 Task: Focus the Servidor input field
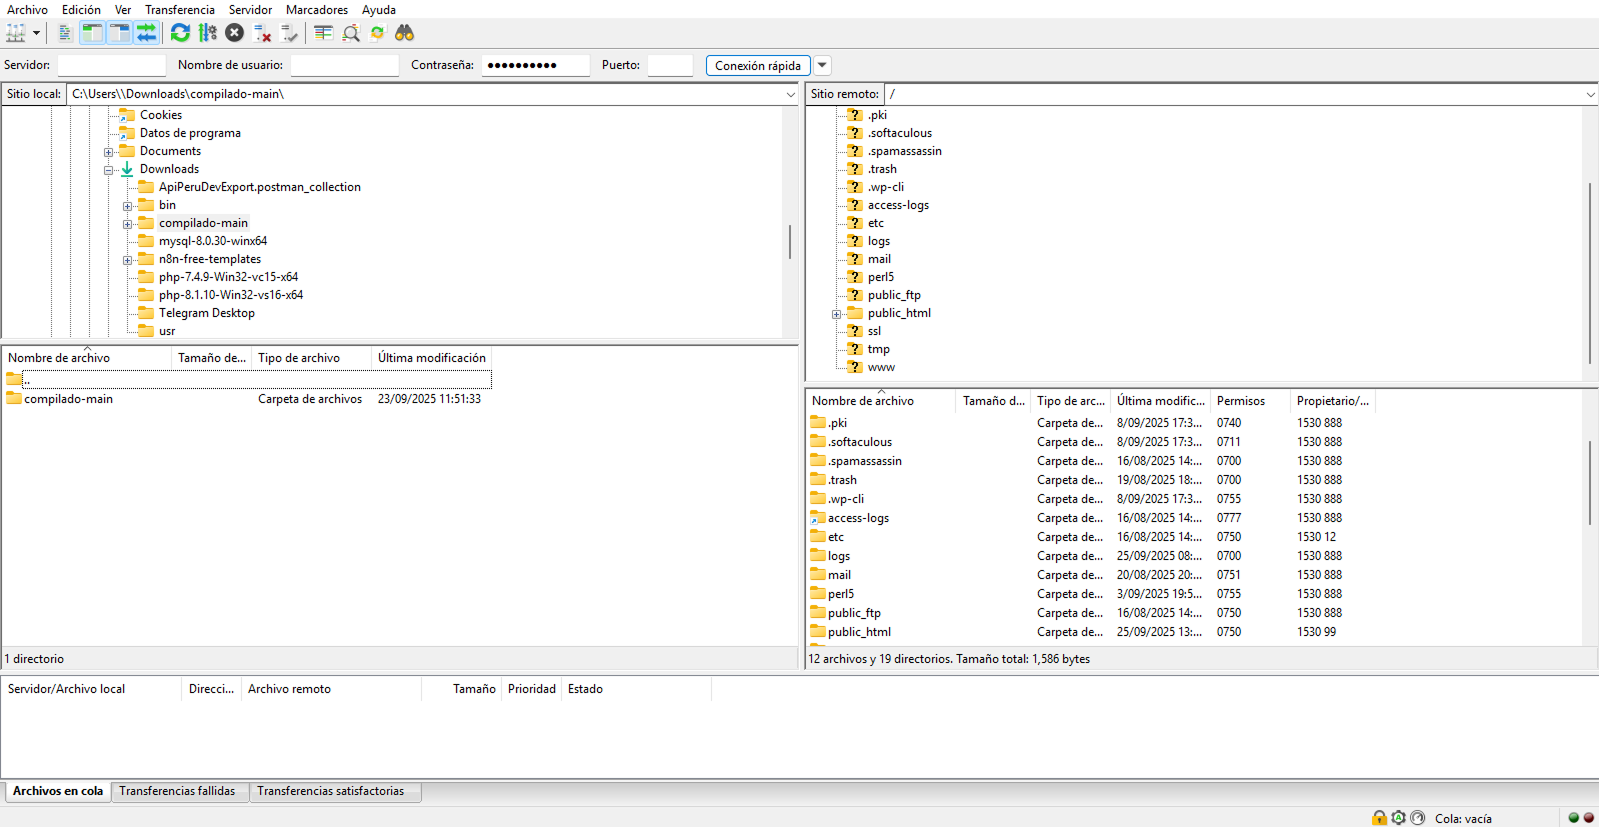pos(111,65)
